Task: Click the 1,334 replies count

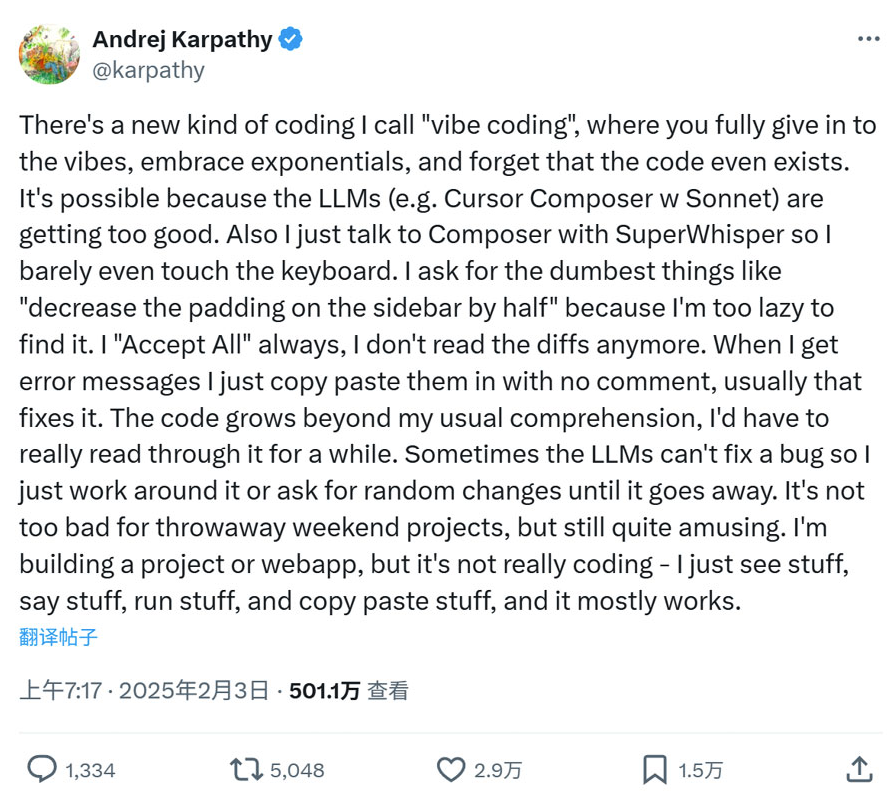Action: [x=90, y=770]
